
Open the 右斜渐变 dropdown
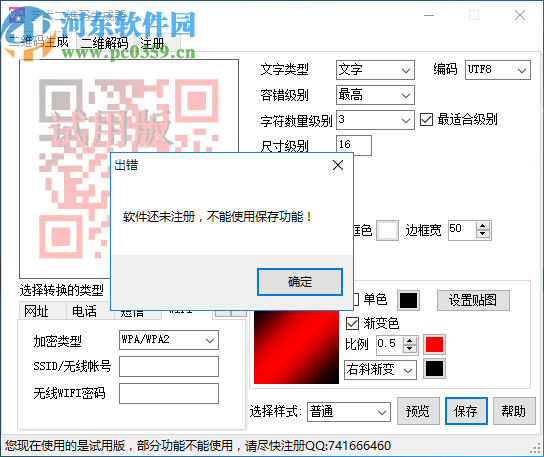click(380, 370)
